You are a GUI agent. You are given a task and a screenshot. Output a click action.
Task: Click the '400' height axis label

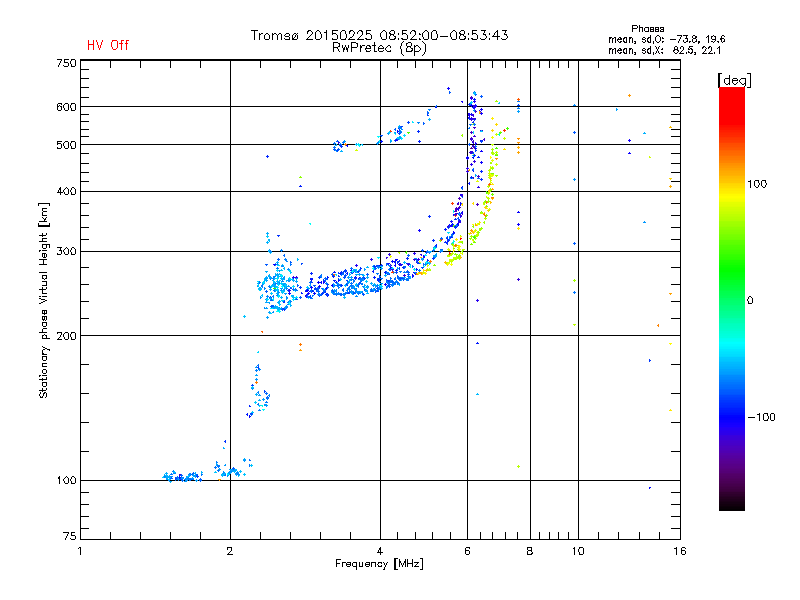(x=67, y=191)
